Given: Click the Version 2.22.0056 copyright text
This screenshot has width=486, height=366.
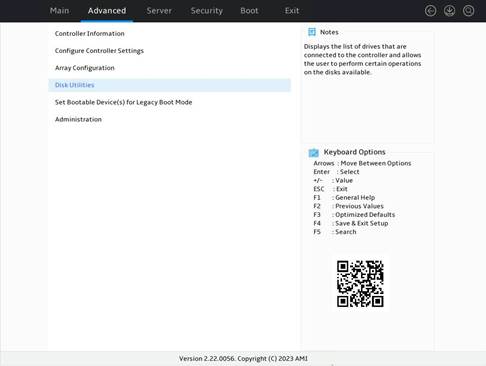Looking at the screenshot, I should click(243, 359).
